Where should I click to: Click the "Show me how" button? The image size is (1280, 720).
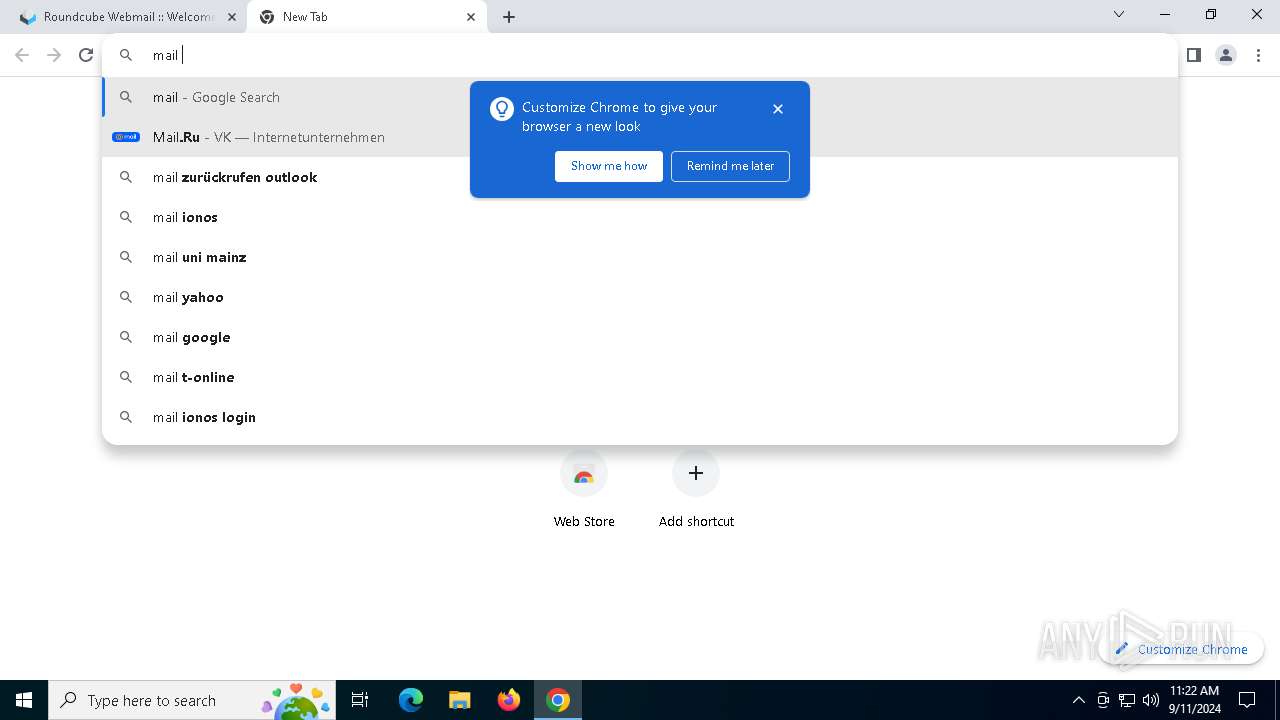coord(609,166)
